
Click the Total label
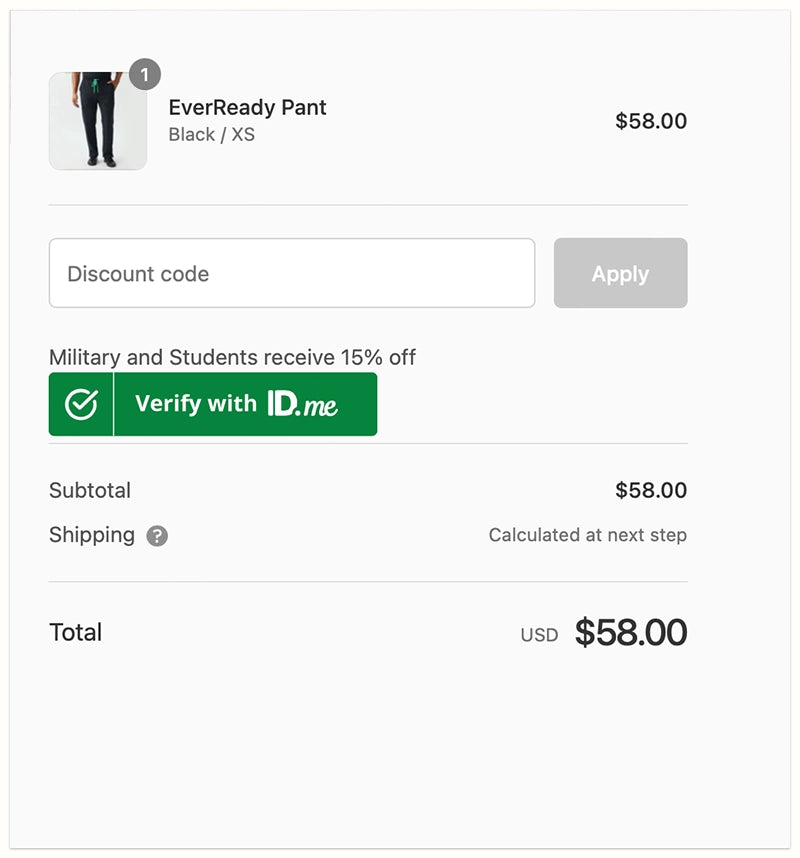[76, 632]
